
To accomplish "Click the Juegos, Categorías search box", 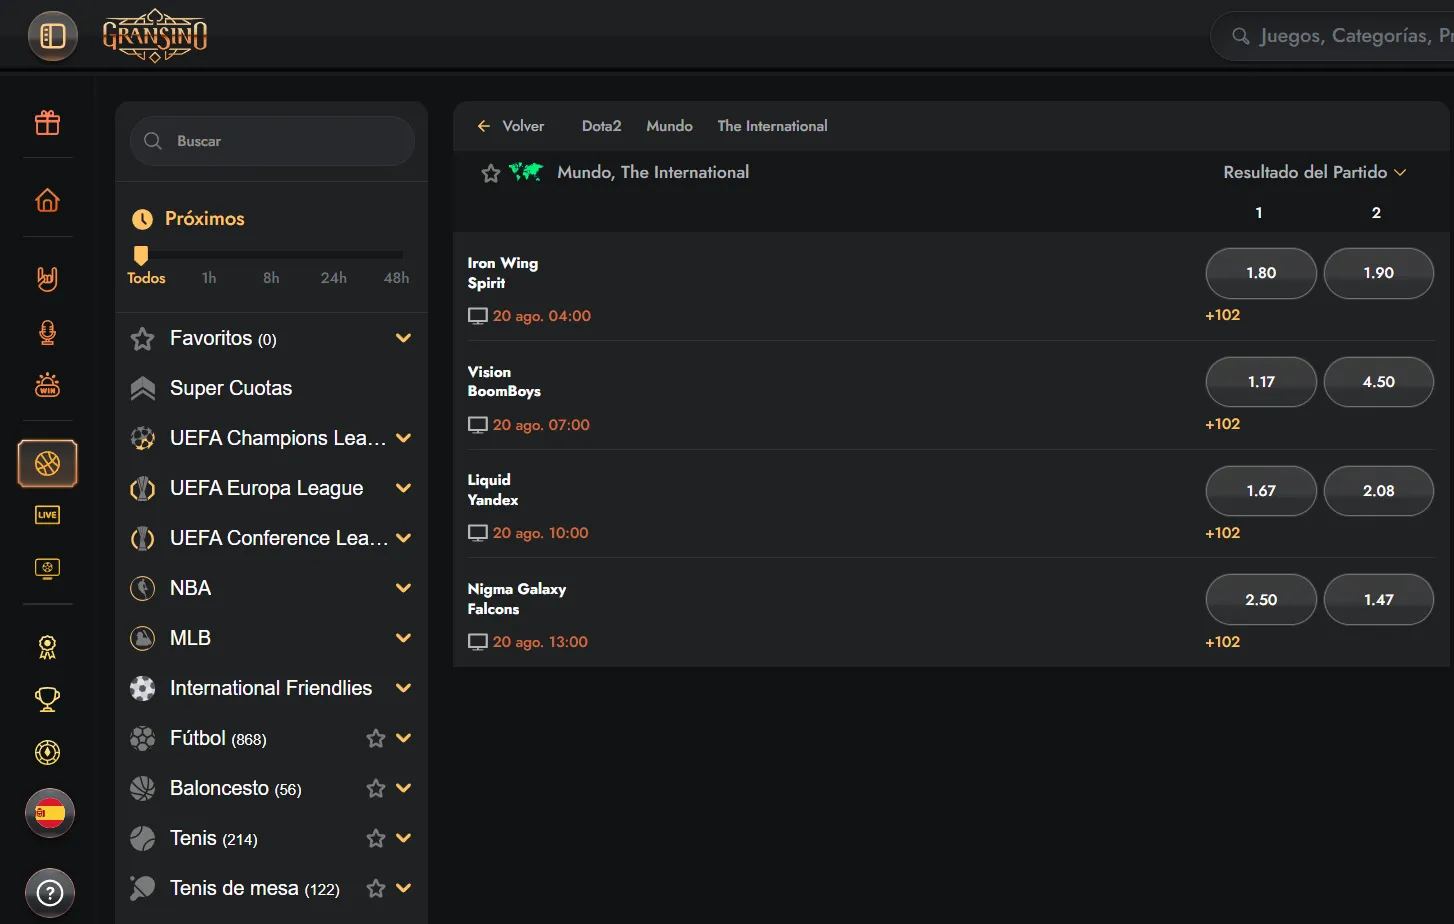I will [1332, 36].
